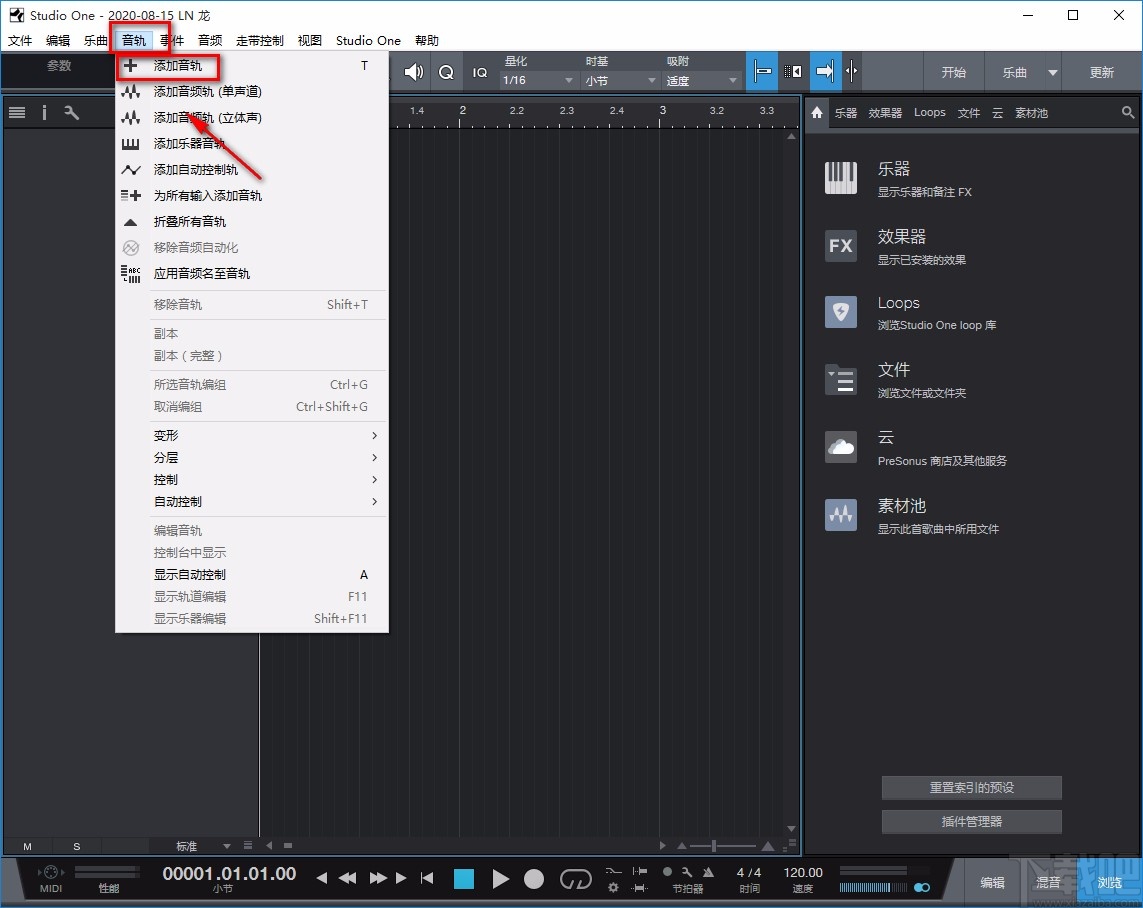Click the Return to zero button

427,878
